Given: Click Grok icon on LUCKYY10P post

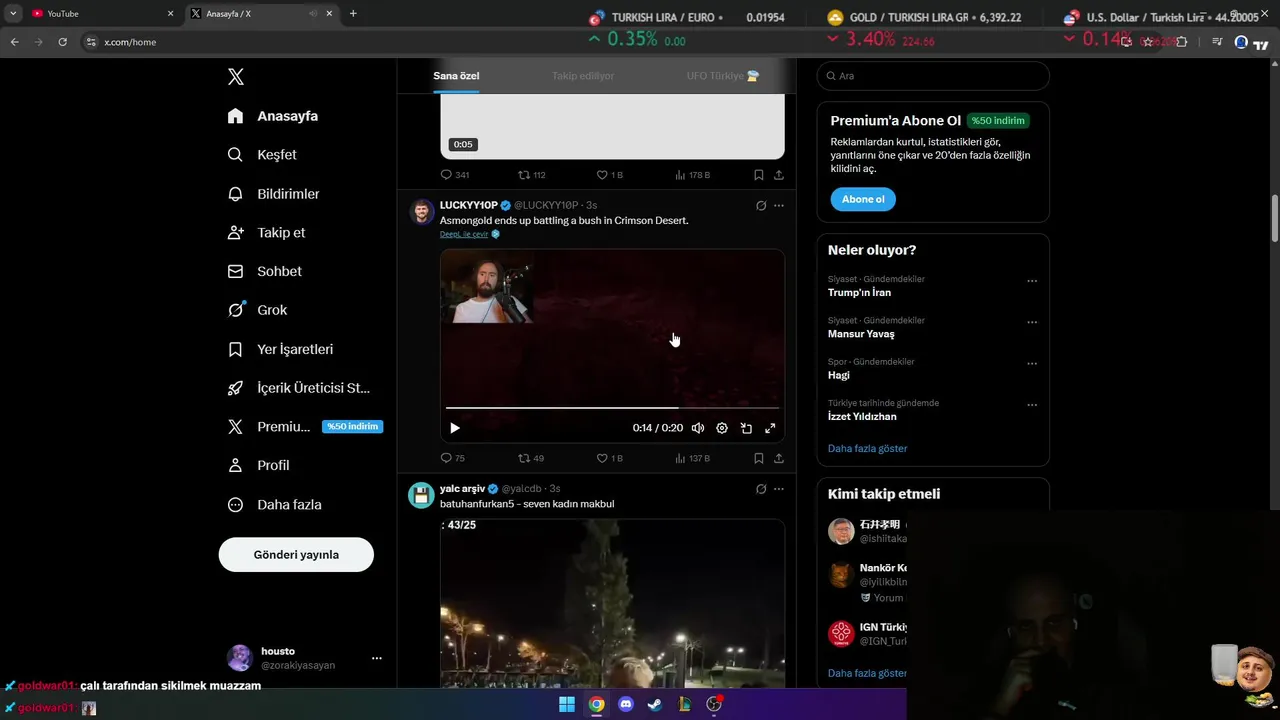Looking at the screenshot, I should click(x=761, y=206).
